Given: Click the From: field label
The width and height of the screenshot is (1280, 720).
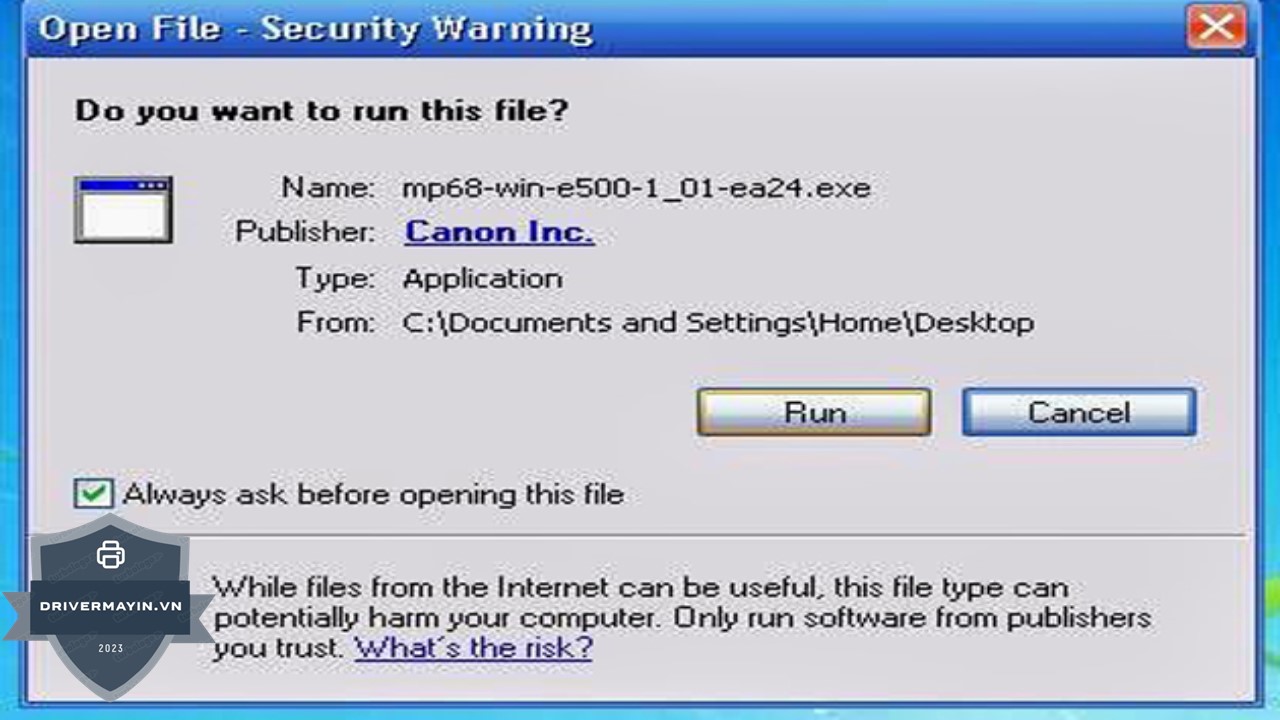Looking at the screenshot, I should point(336,323).
